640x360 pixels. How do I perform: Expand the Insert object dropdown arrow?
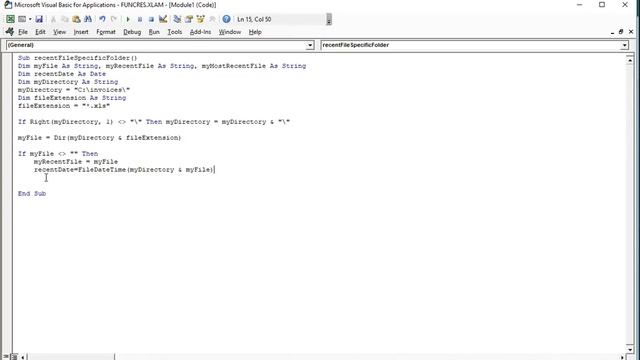pos(30,19)
